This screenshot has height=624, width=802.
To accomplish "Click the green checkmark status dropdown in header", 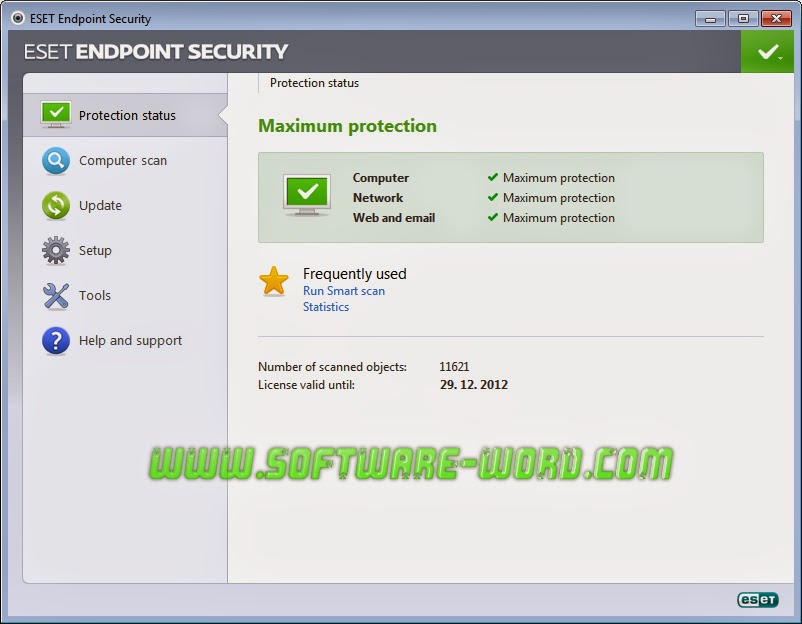I will (767, 52).
